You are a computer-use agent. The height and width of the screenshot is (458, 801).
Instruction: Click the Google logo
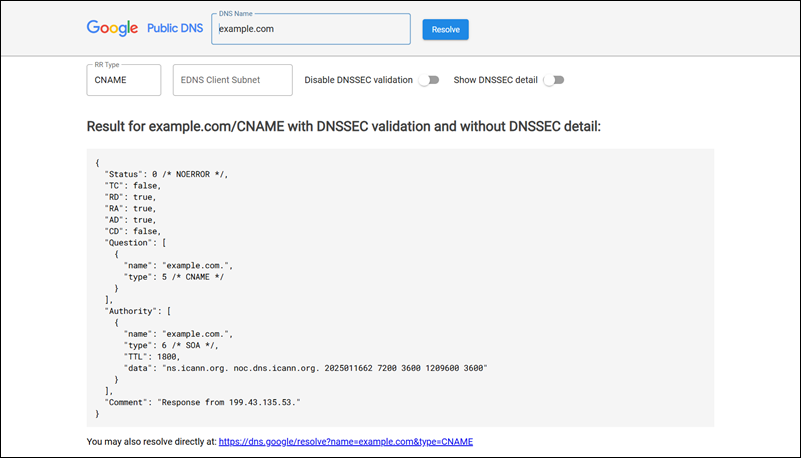click(x=112, y=28)
